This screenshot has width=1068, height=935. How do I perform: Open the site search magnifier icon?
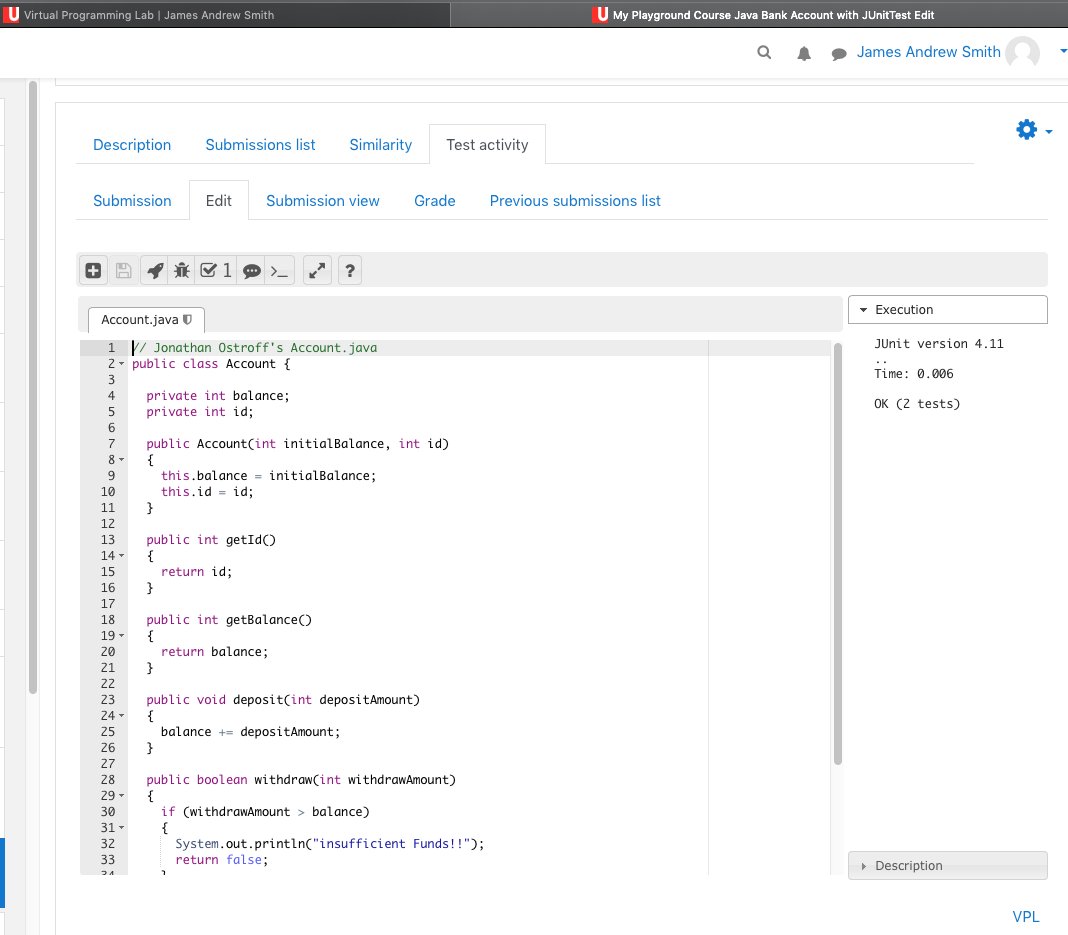tap(764, 52)
